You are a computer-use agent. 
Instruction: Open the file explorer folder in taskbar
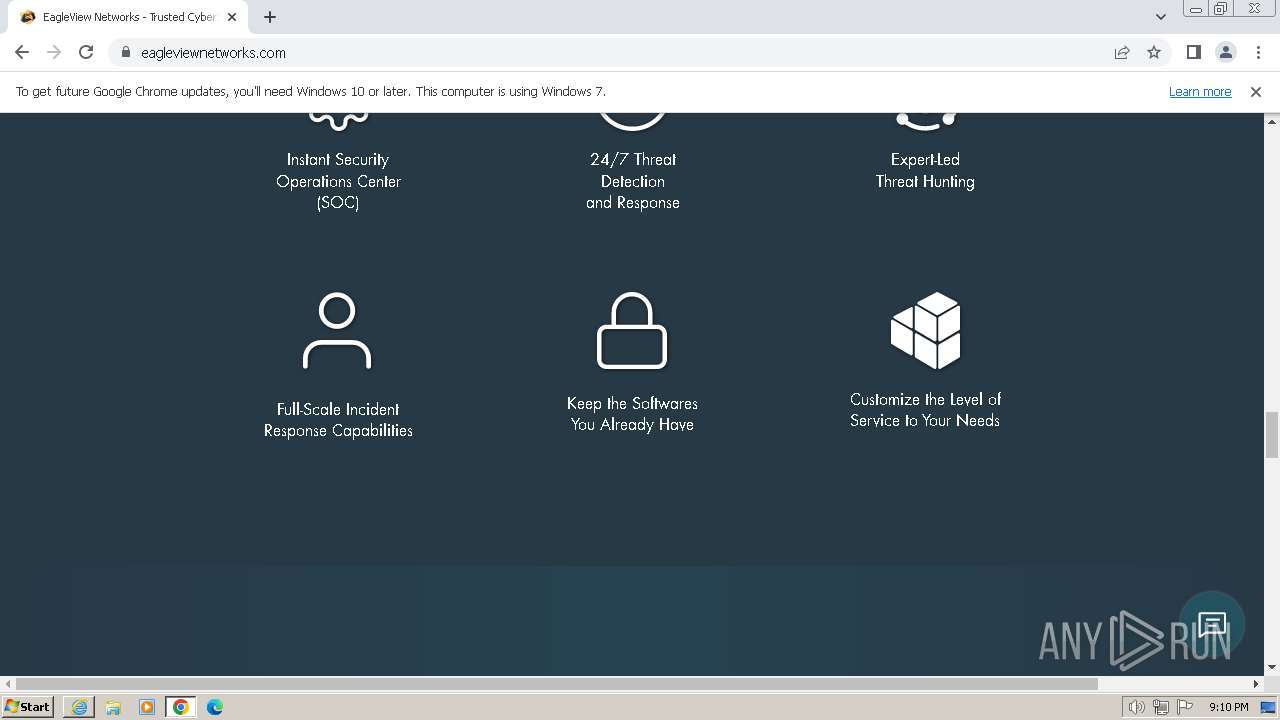[x=113, y=707]
